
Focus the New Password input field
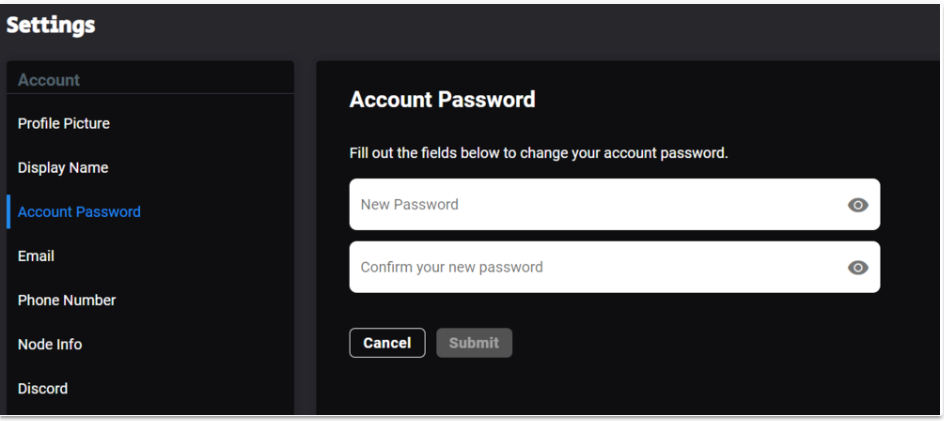click(x=614, y=204)
